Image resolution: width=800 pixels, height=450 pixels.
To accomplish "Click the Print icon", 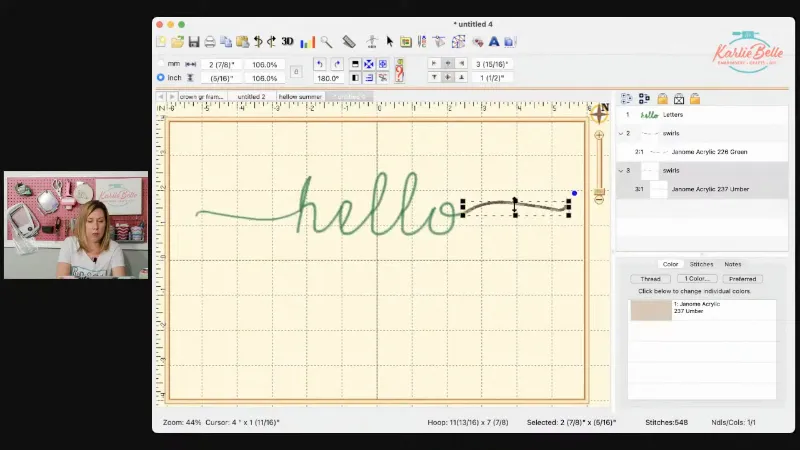I will point(210,42).
